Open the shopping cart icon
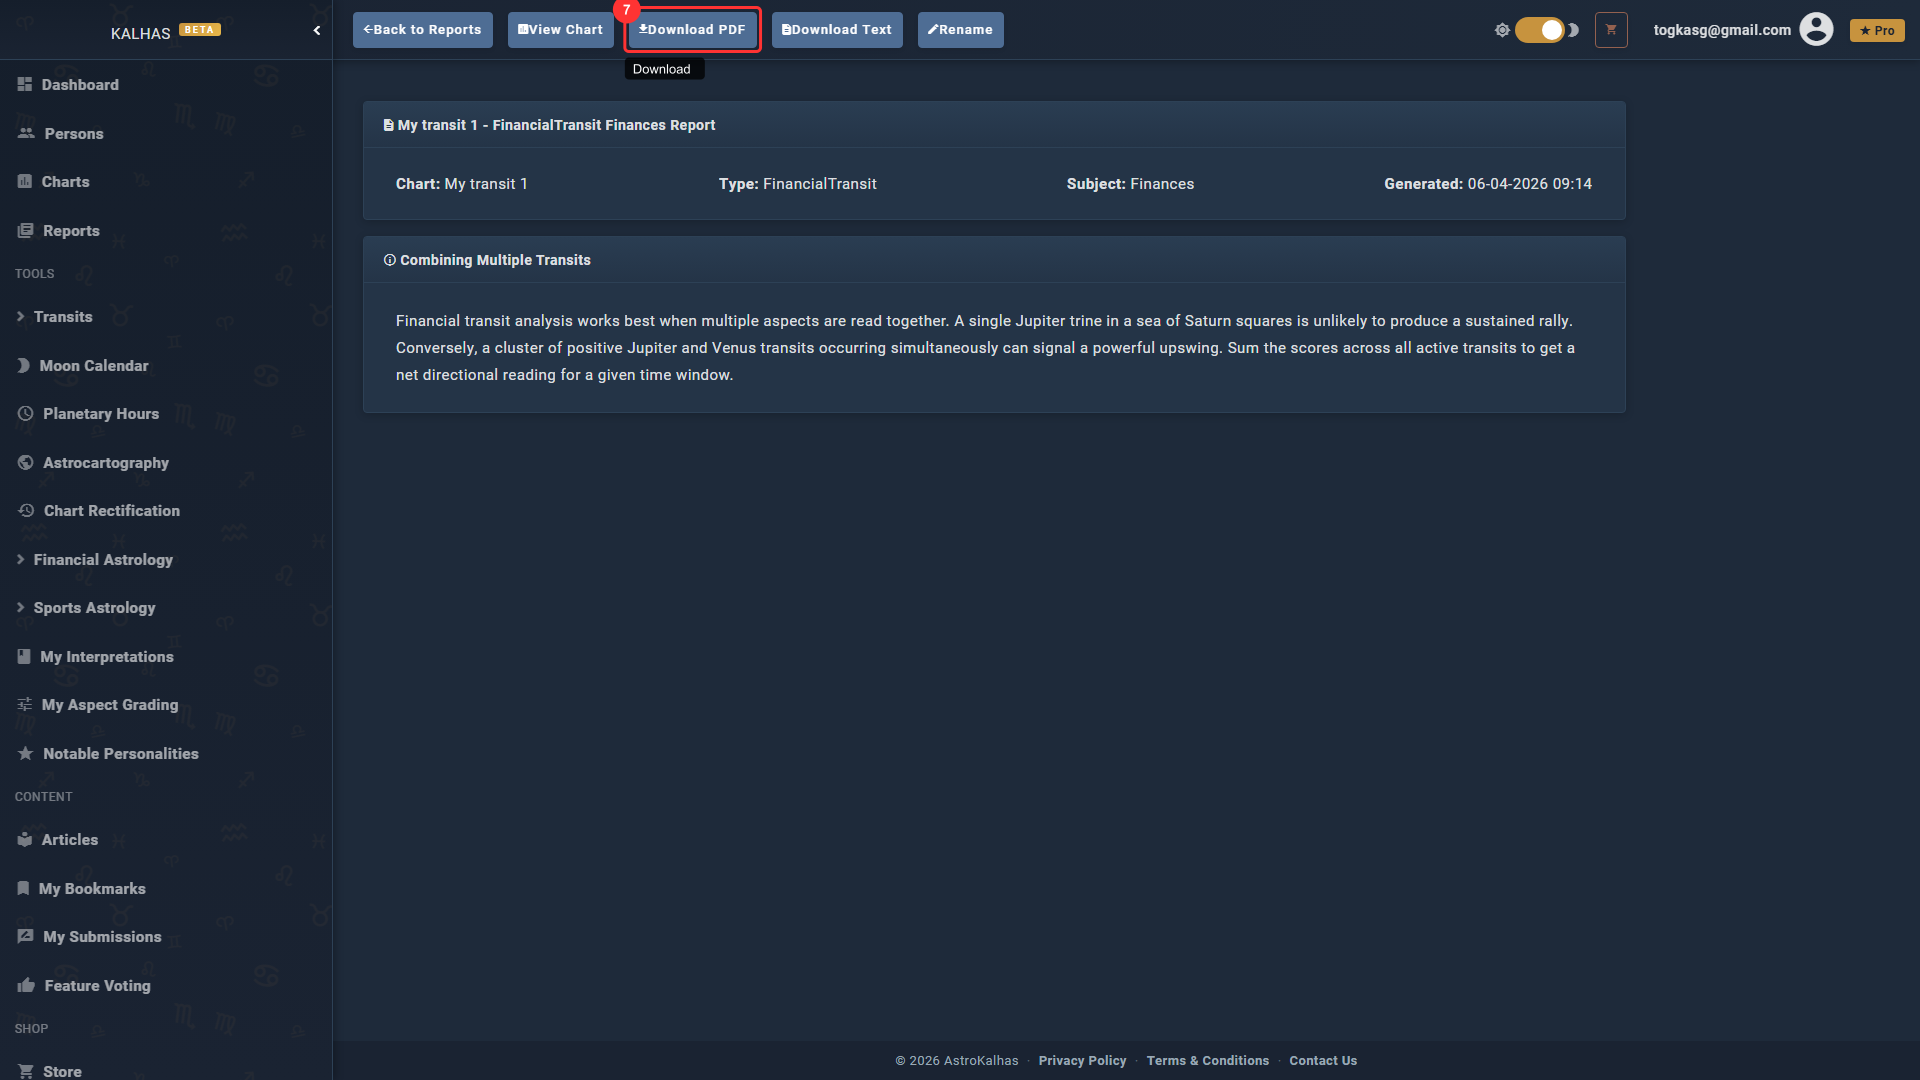1920x1080 pixels. [1611, 30]
